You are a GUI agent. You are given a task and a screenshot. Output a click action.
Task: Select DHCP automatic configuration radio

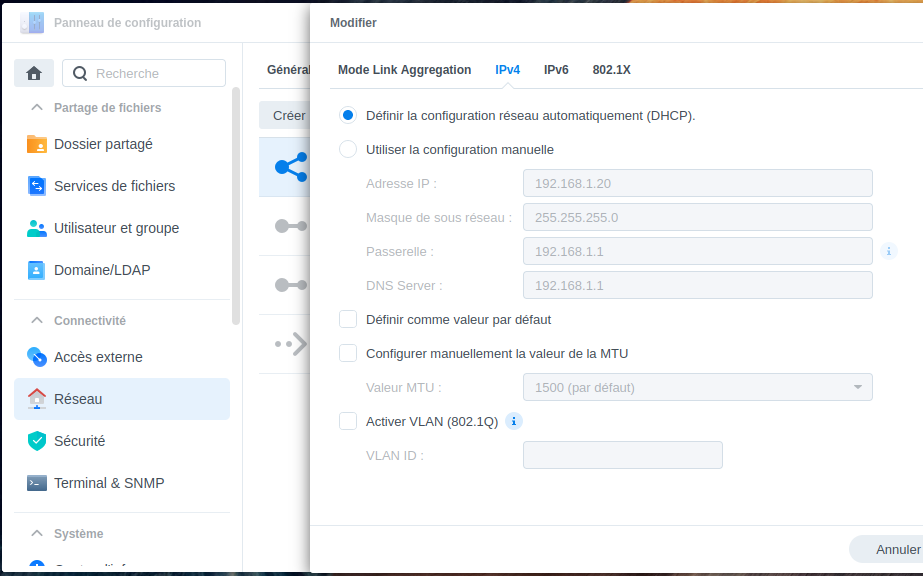click(x=348, y=115)
